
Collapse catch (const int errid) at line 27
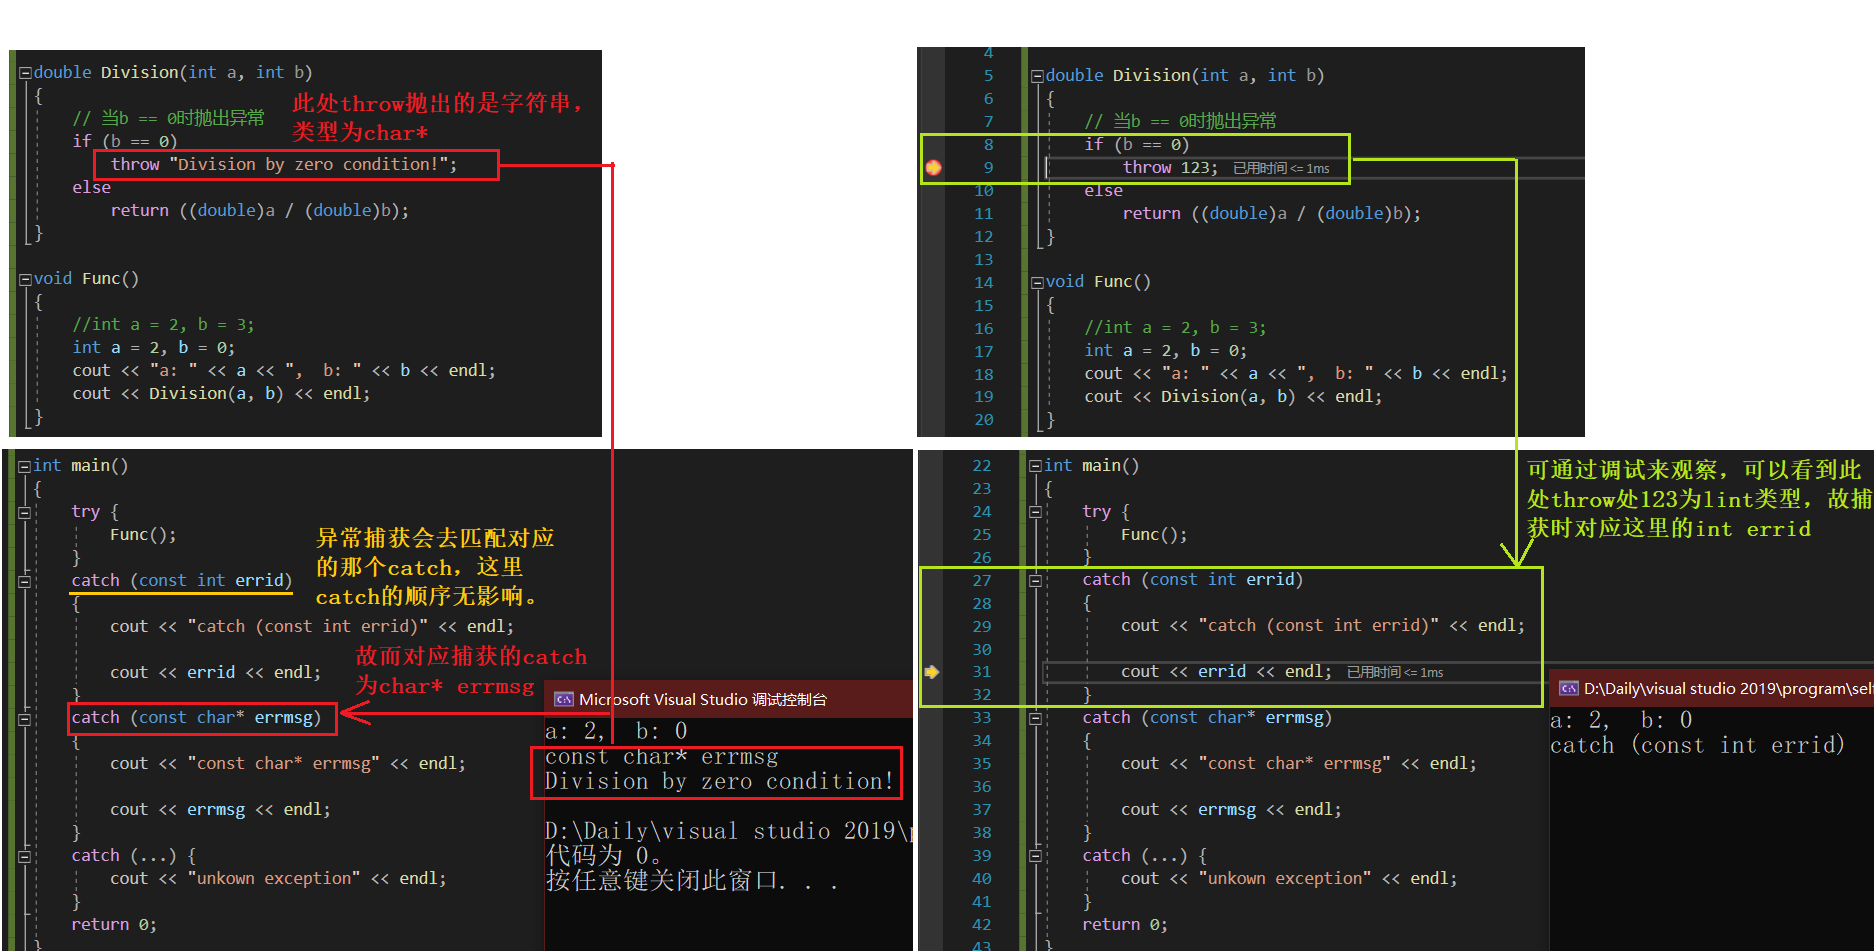click(x=1036, y=581)
